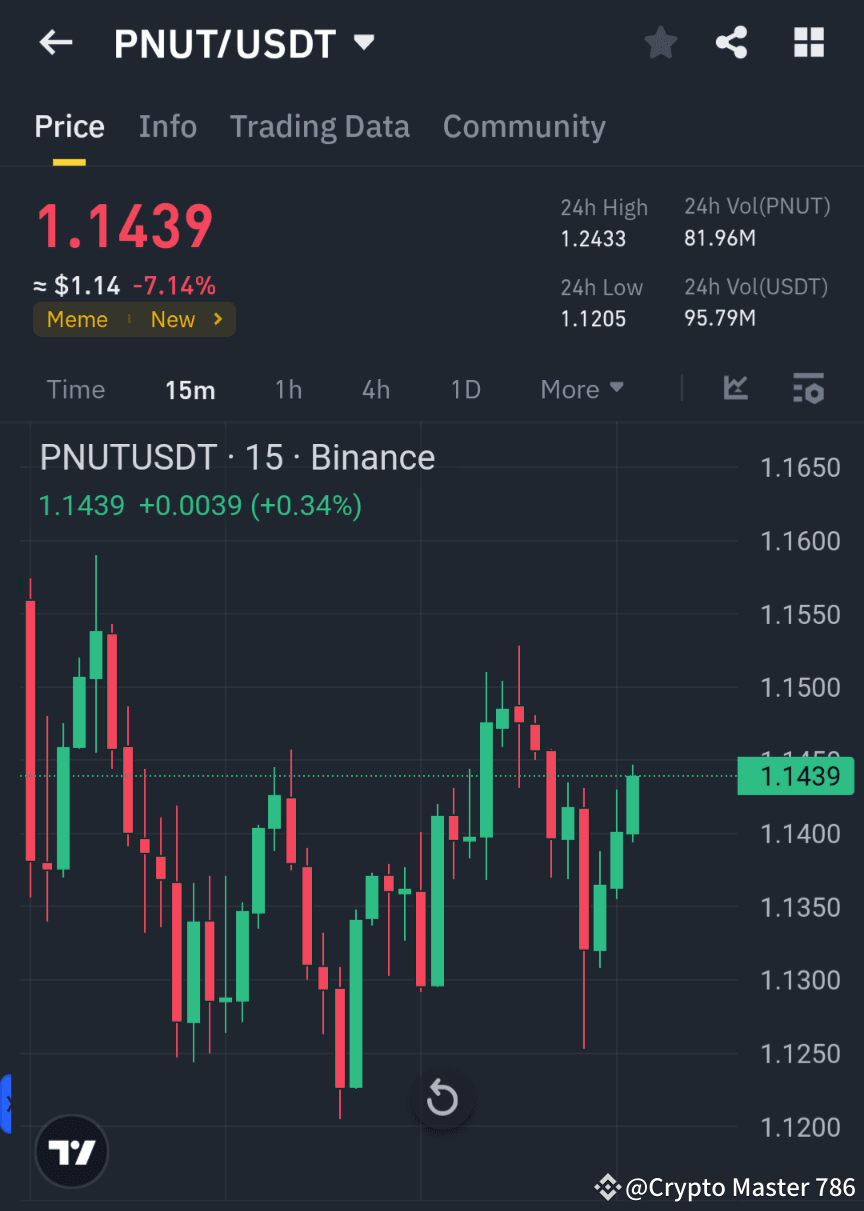This screenshot has height=1211, width=864.
Task: Select the Time interval option
Action: 76,390
